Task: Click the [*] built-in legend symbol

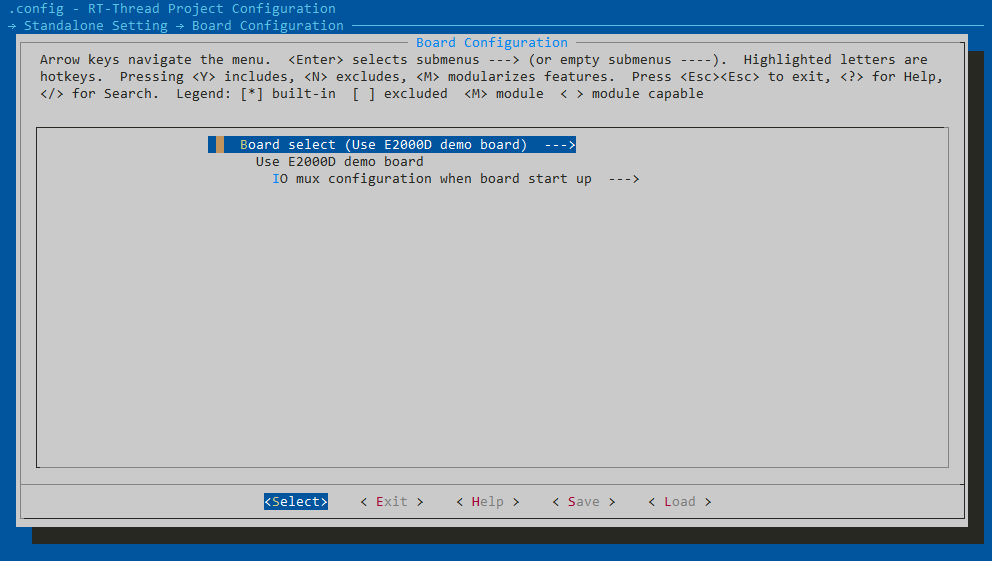Action: point(251,94)
